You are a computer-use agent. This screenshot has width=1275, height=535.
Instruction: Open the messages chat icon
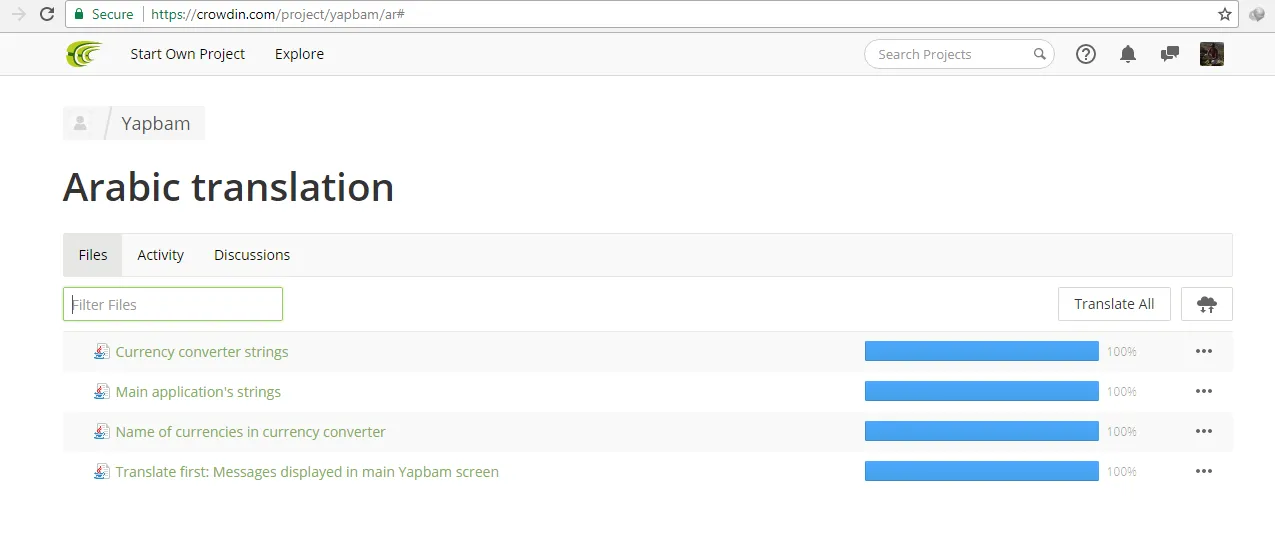[x=1169, y=54]
